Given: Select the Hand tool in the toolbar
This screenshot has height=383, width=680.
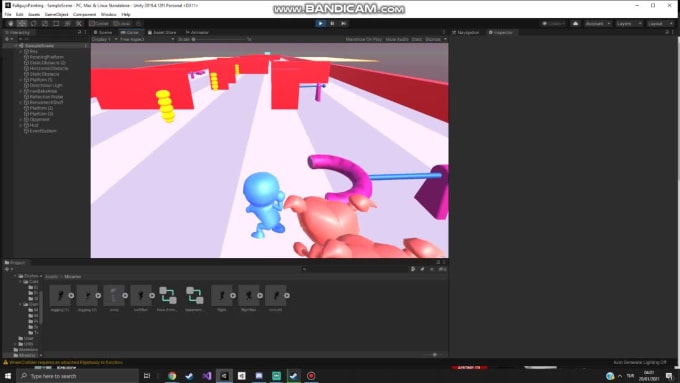Looking at the screenshot, I should tap(11, 23).
